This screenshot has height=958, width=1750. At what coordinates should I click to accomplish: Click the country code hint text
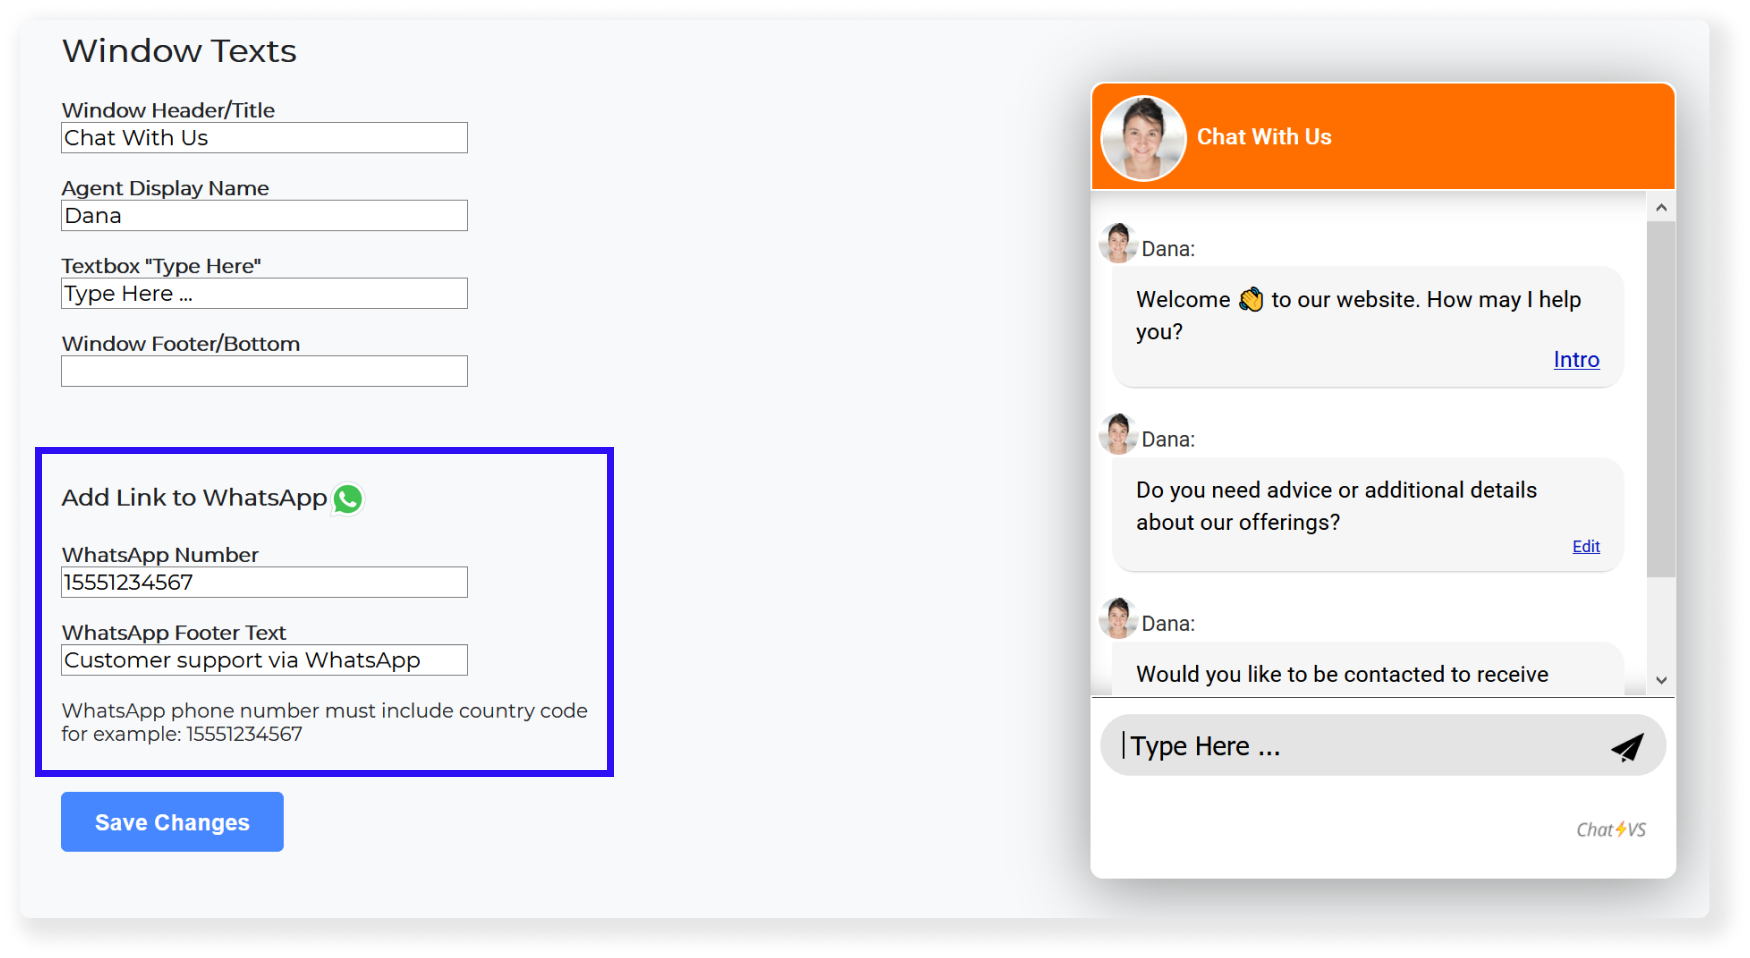[x=324, y=722]
